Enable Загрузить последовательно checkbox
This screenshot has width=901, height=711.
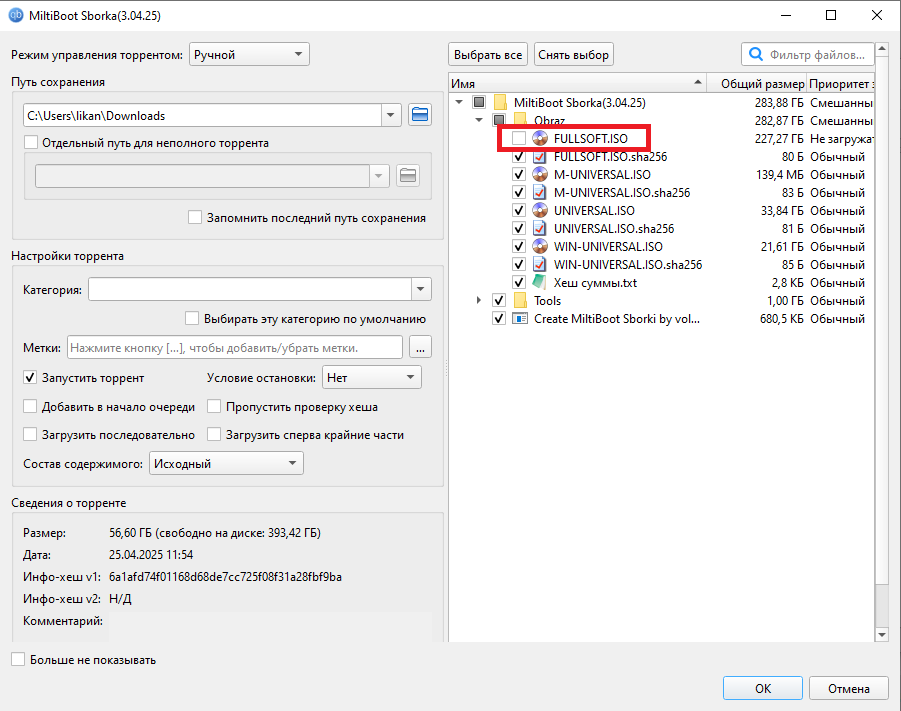pos(30,435)
